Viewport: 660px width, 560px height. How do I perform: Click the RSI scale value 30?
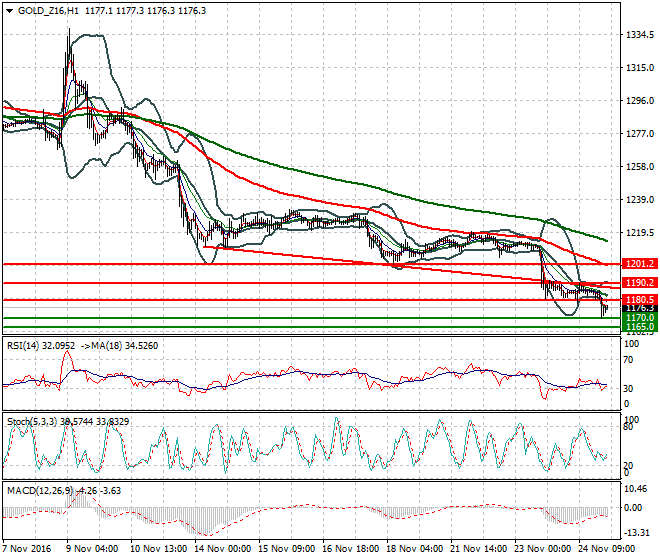coord(628,388)
